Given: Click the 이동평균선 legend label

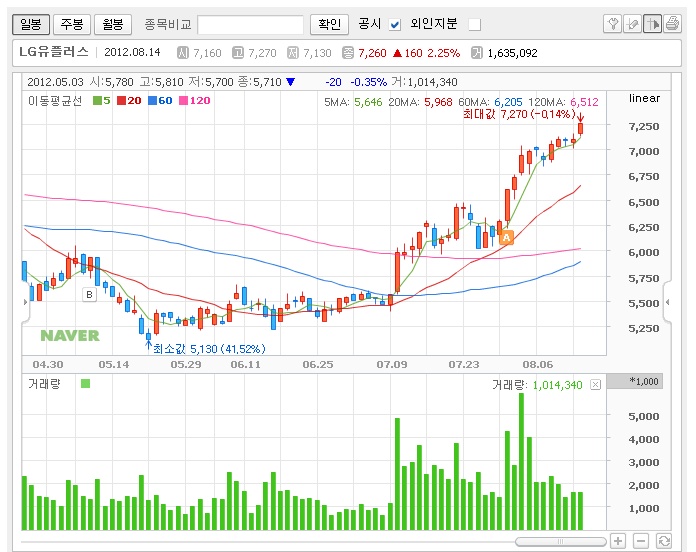Looking at the screenshot, I should [x=55, y=101].
